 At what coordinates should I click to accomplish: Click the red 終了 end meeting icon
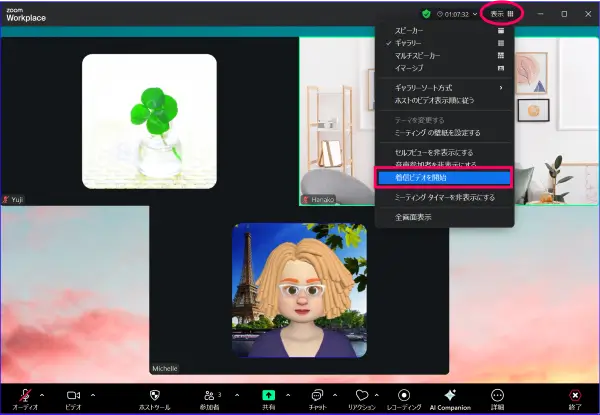[575, 395]
